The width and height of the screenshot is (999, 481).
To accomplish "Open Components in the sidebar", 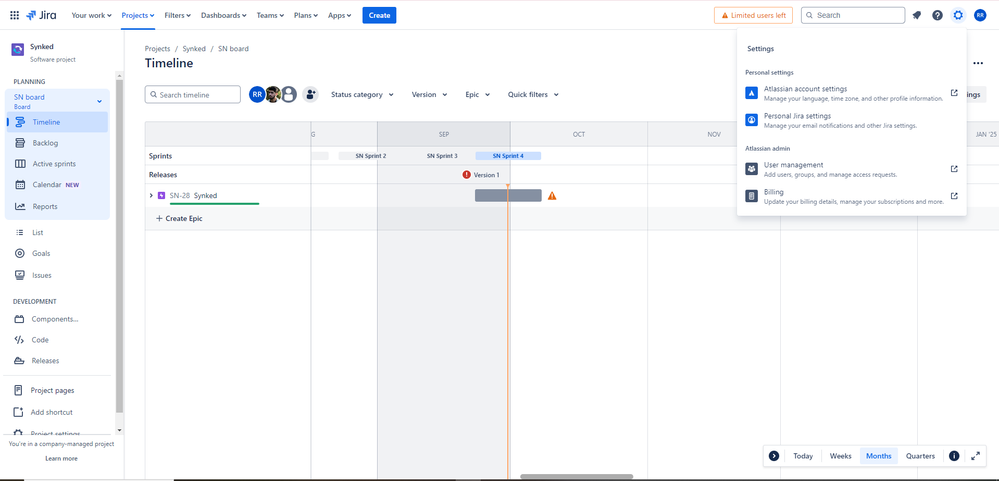I will pyautogui.click(x=57, y=319).
